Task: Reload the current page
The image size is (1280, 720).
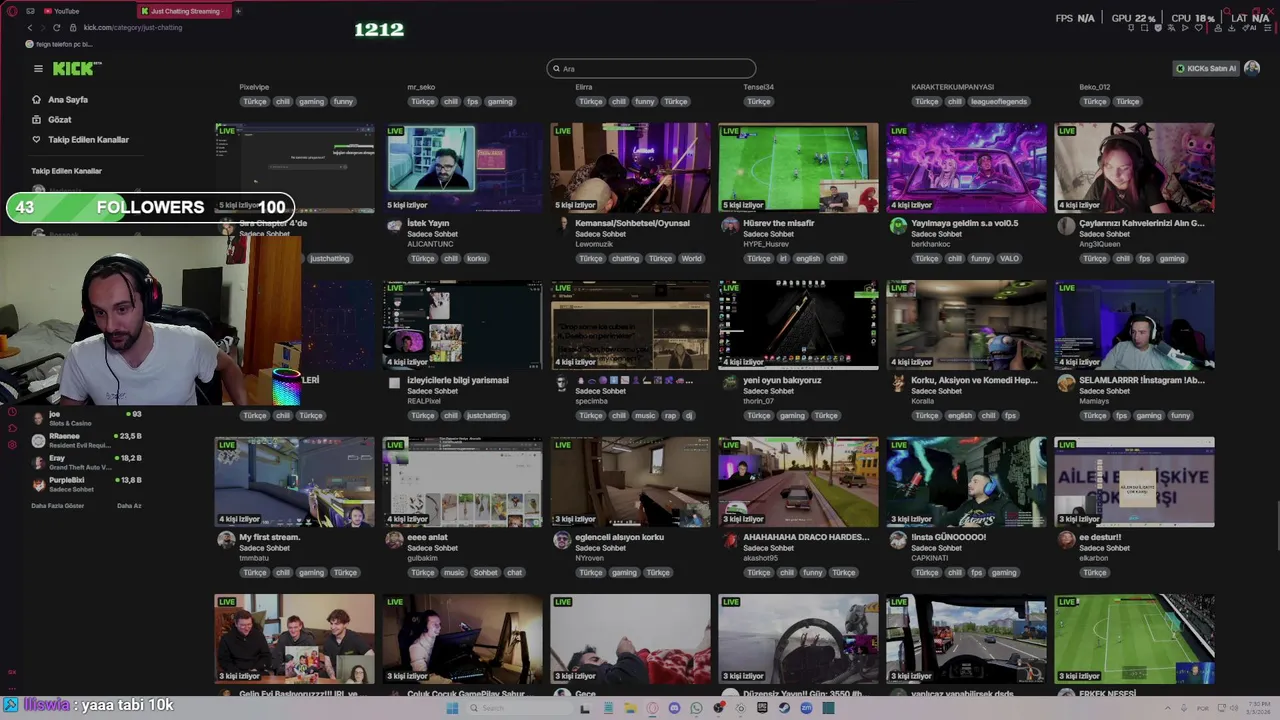Action: click(x=56, y=27)
